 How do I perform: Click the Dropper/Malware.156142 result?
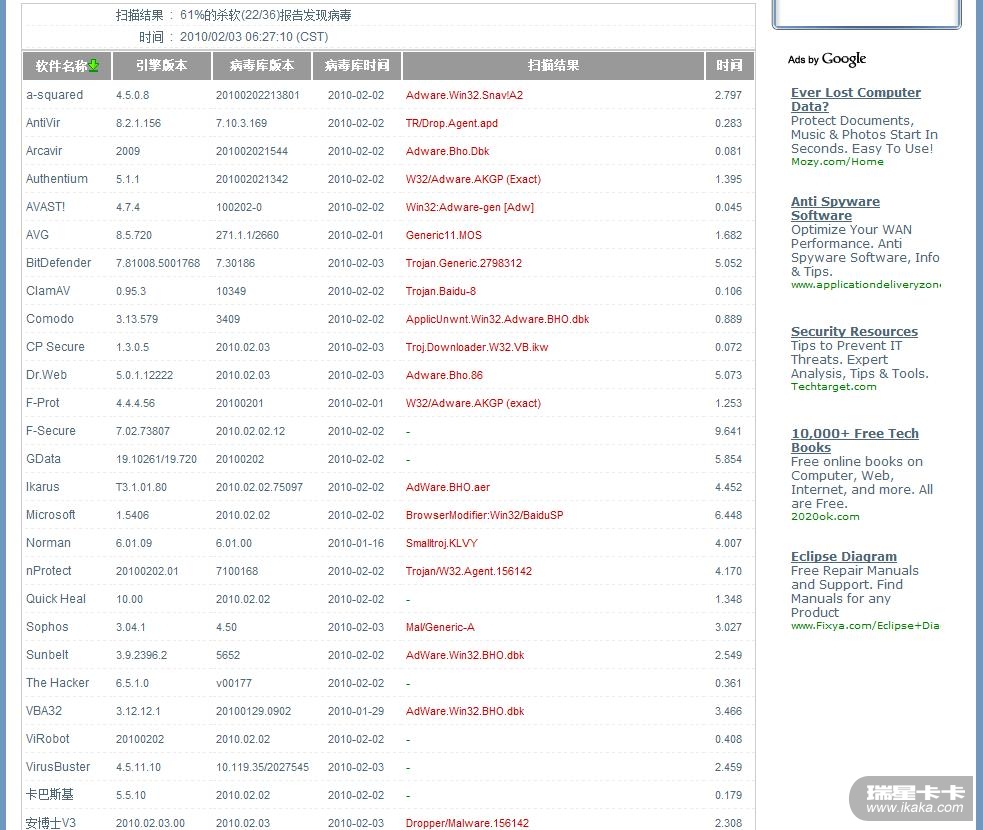[x=467, y=823]
